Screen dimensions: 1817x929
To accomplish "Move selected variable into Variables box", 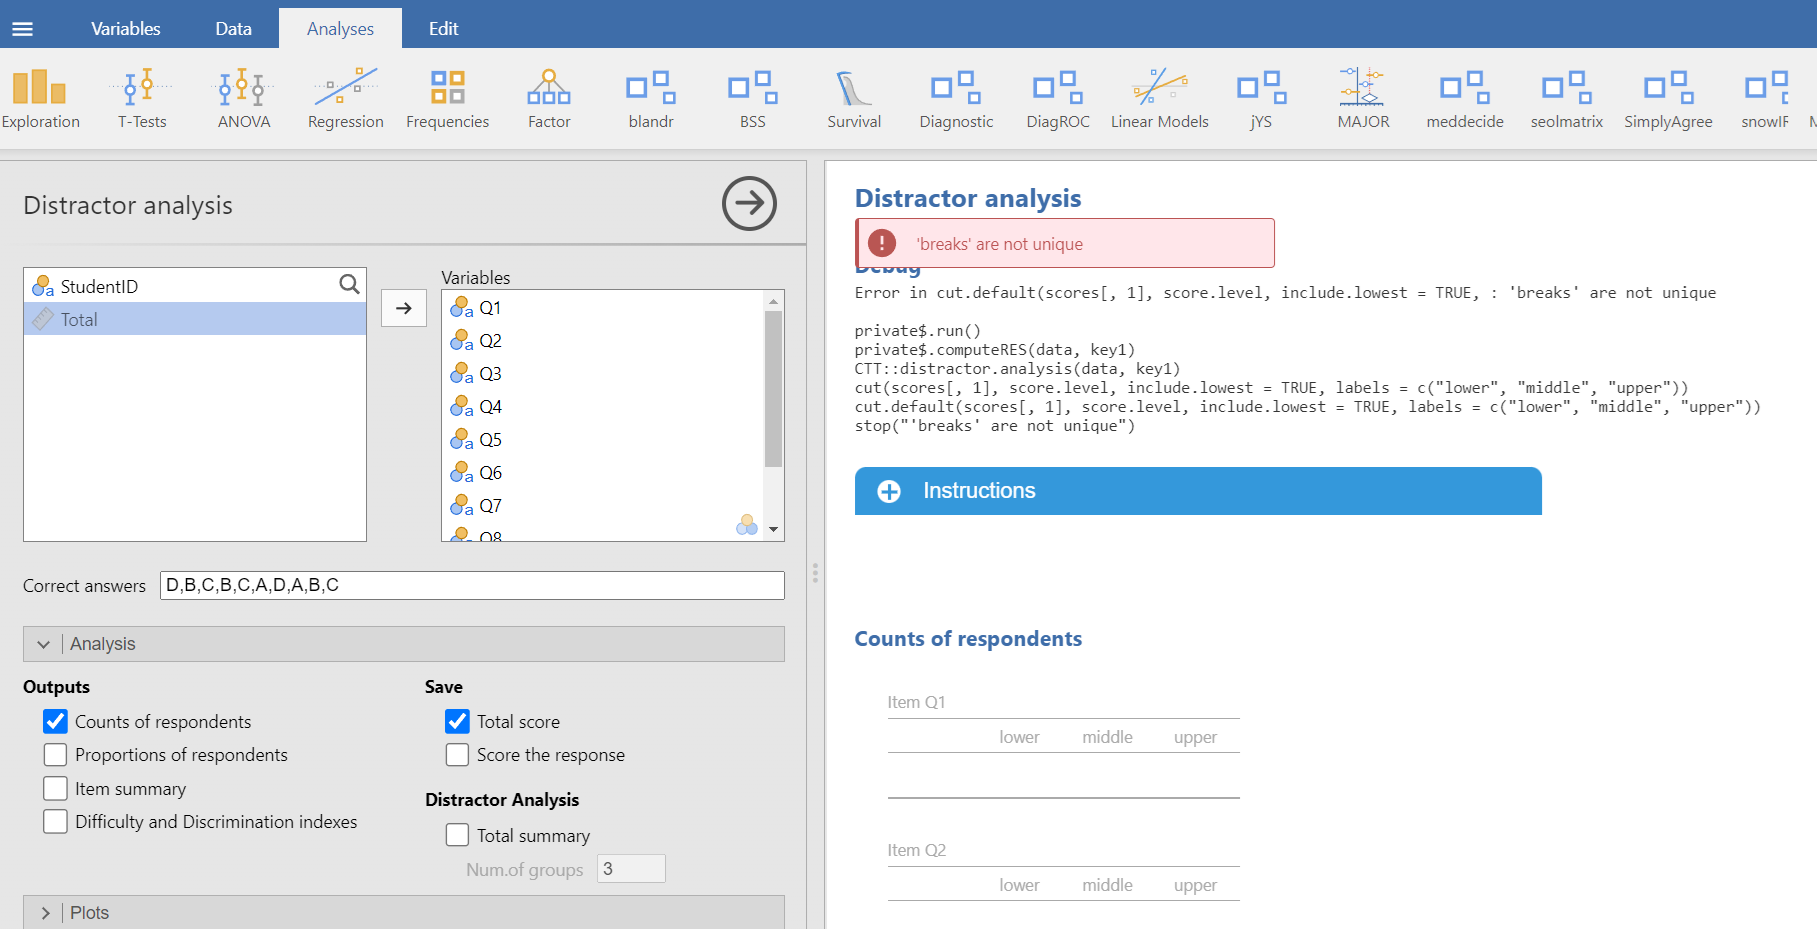I will tap(404, 308).
